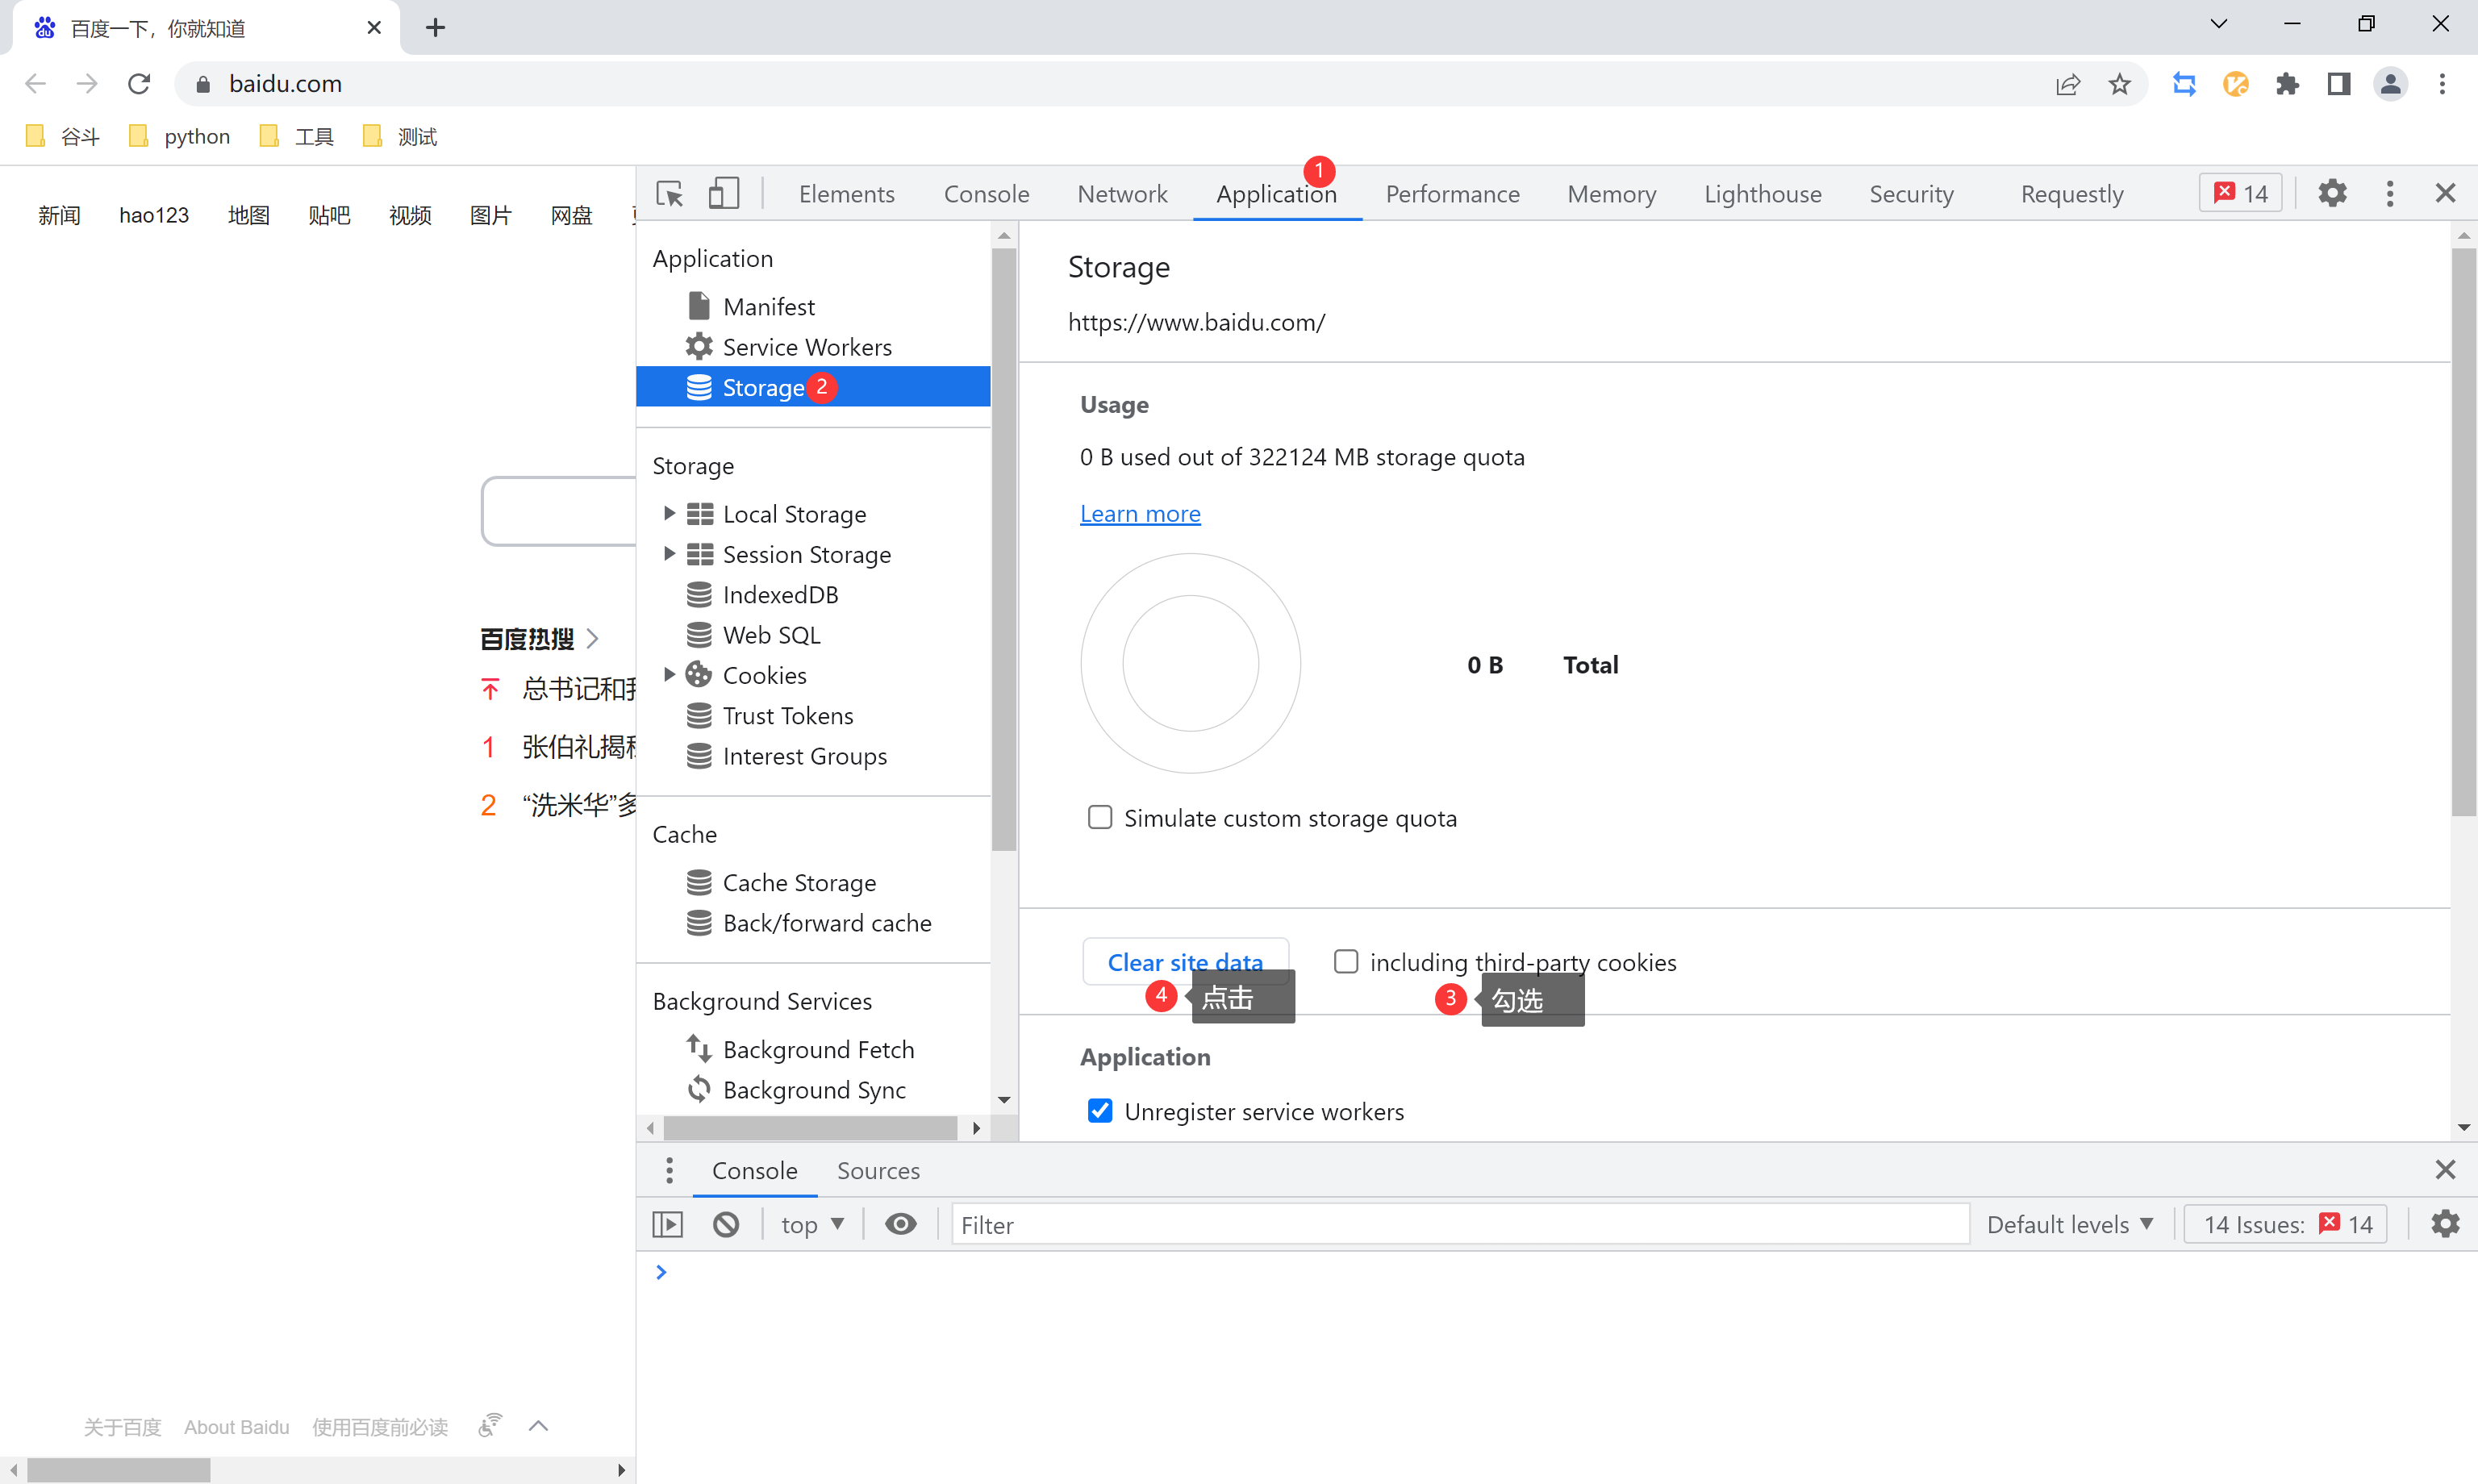Click the Interest Groups icon in sidebar
The image size is (2478, 1484).
coord(699,757)
